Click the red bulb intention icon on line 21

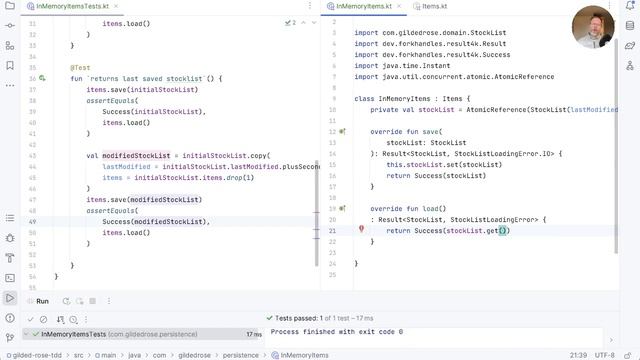[361, 229]
